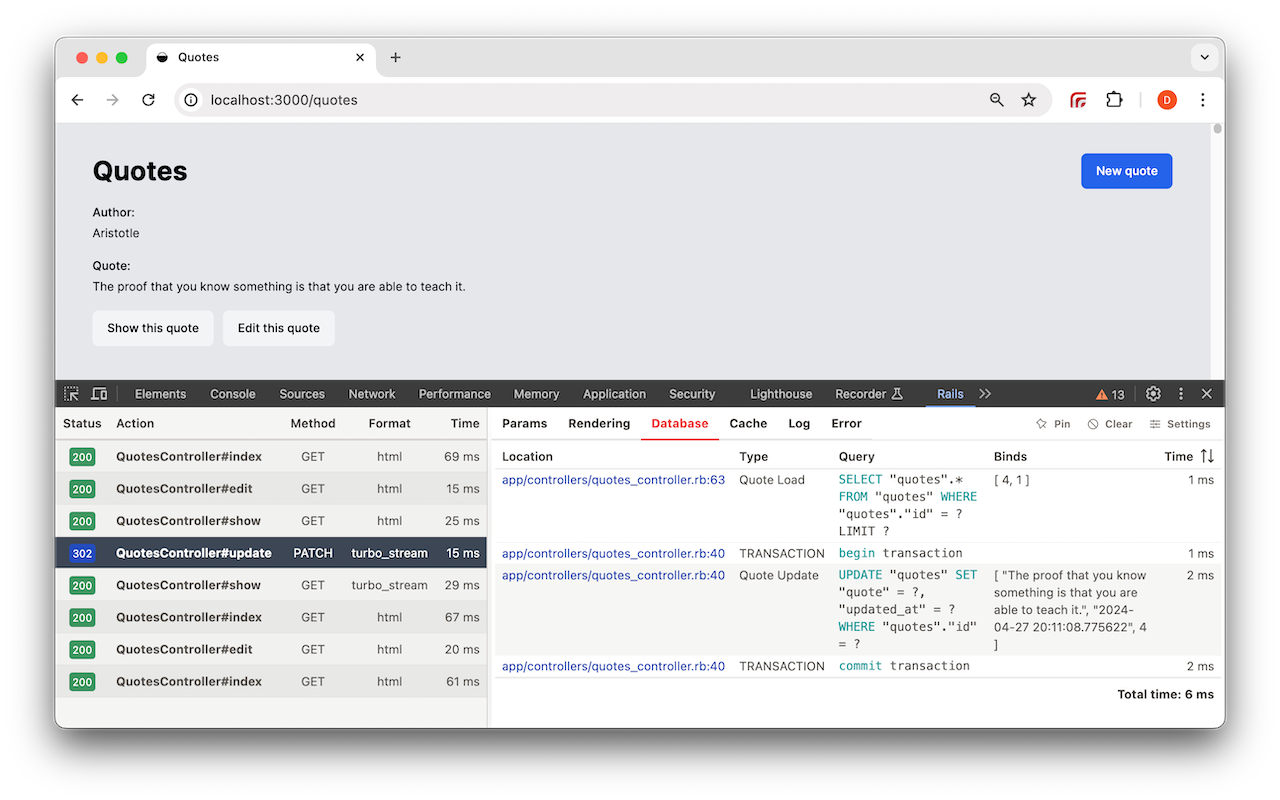The height and width of the screenshot is (800, 1280).
Task: Click the localhost:3000/quotes address bar
Action: pyautogui.click(x=283, y=100)
